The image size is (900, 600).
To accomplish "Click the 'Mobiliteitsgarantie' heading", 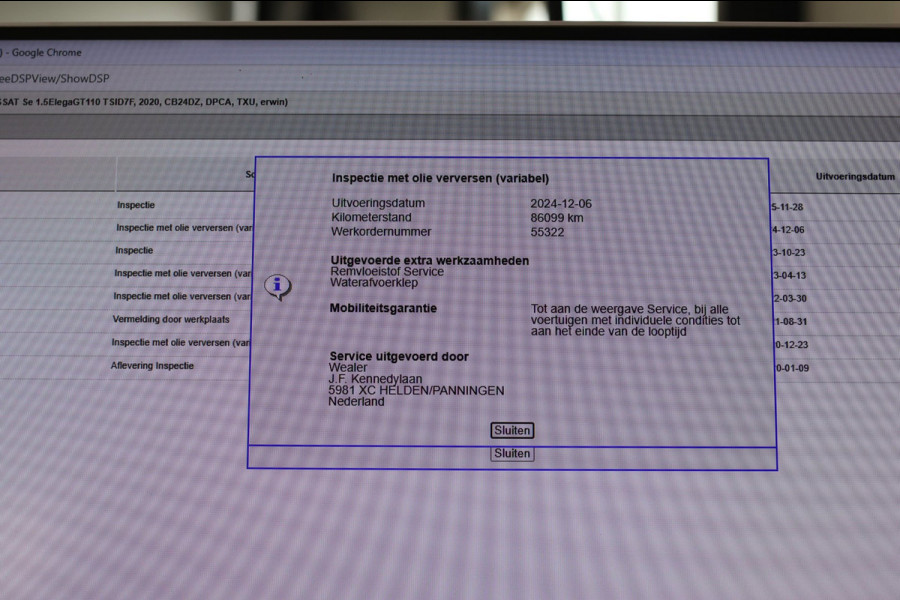I will click(383, 308).
